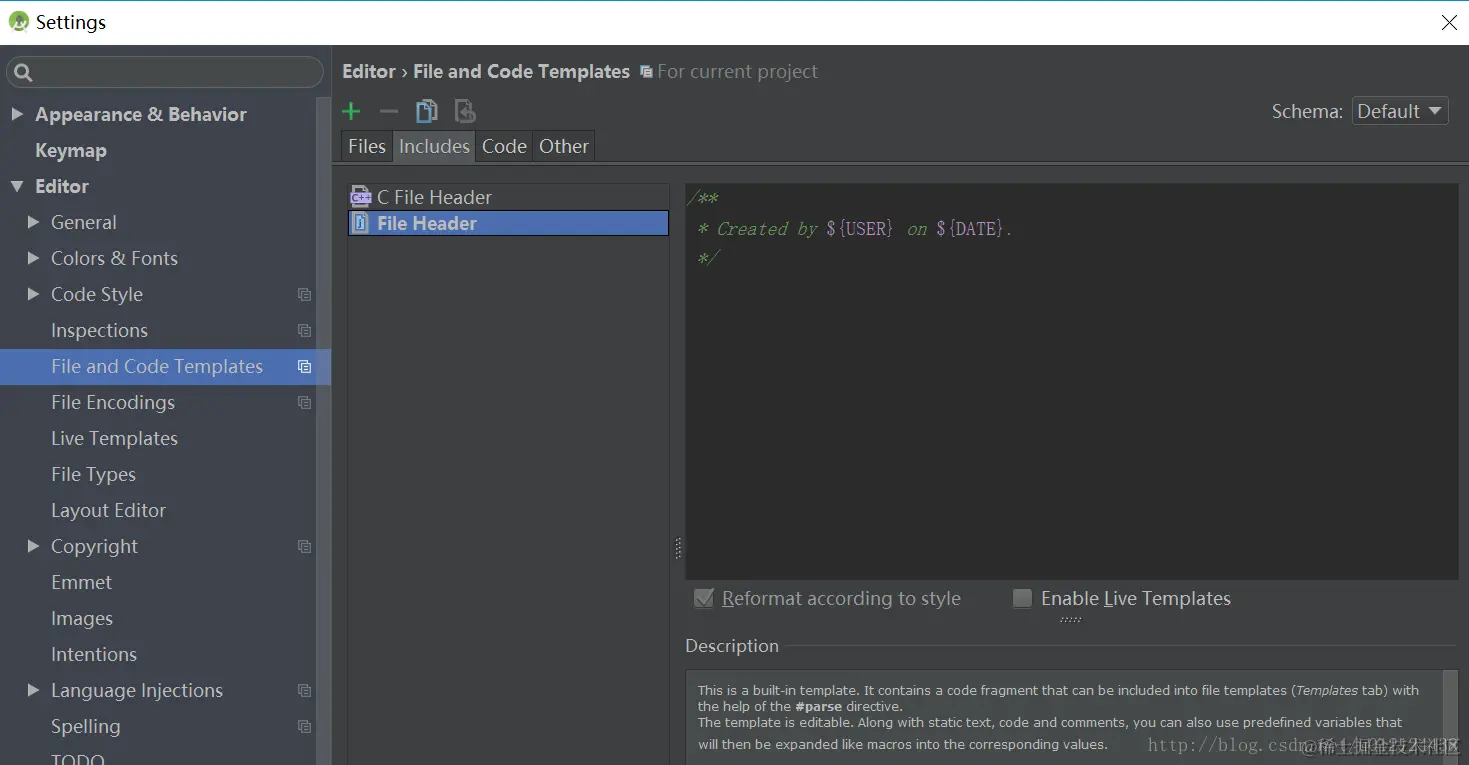Viewport: 1469px width, 765px height.
Task: Click the Copy Template icon
Action: tap(427, 111)
